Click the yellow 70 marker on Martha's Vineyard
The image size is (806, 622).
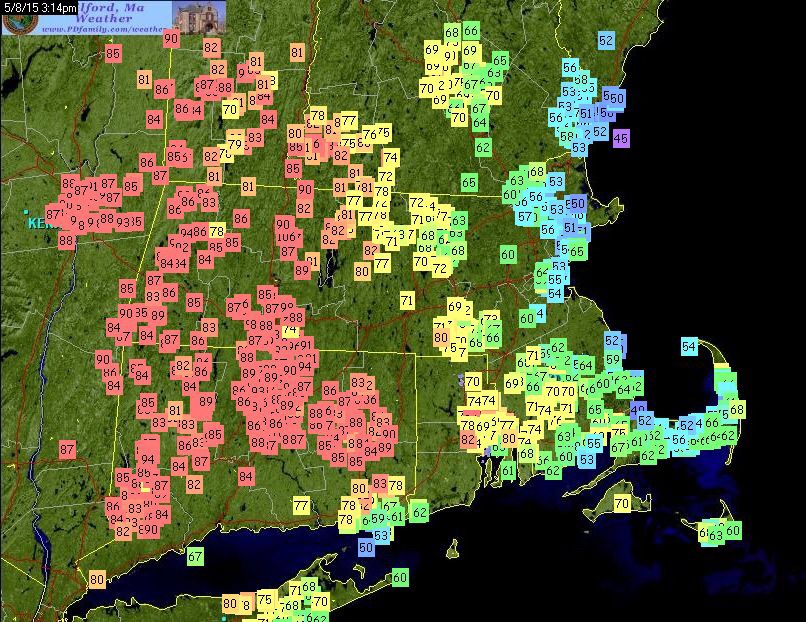[622, 504]
